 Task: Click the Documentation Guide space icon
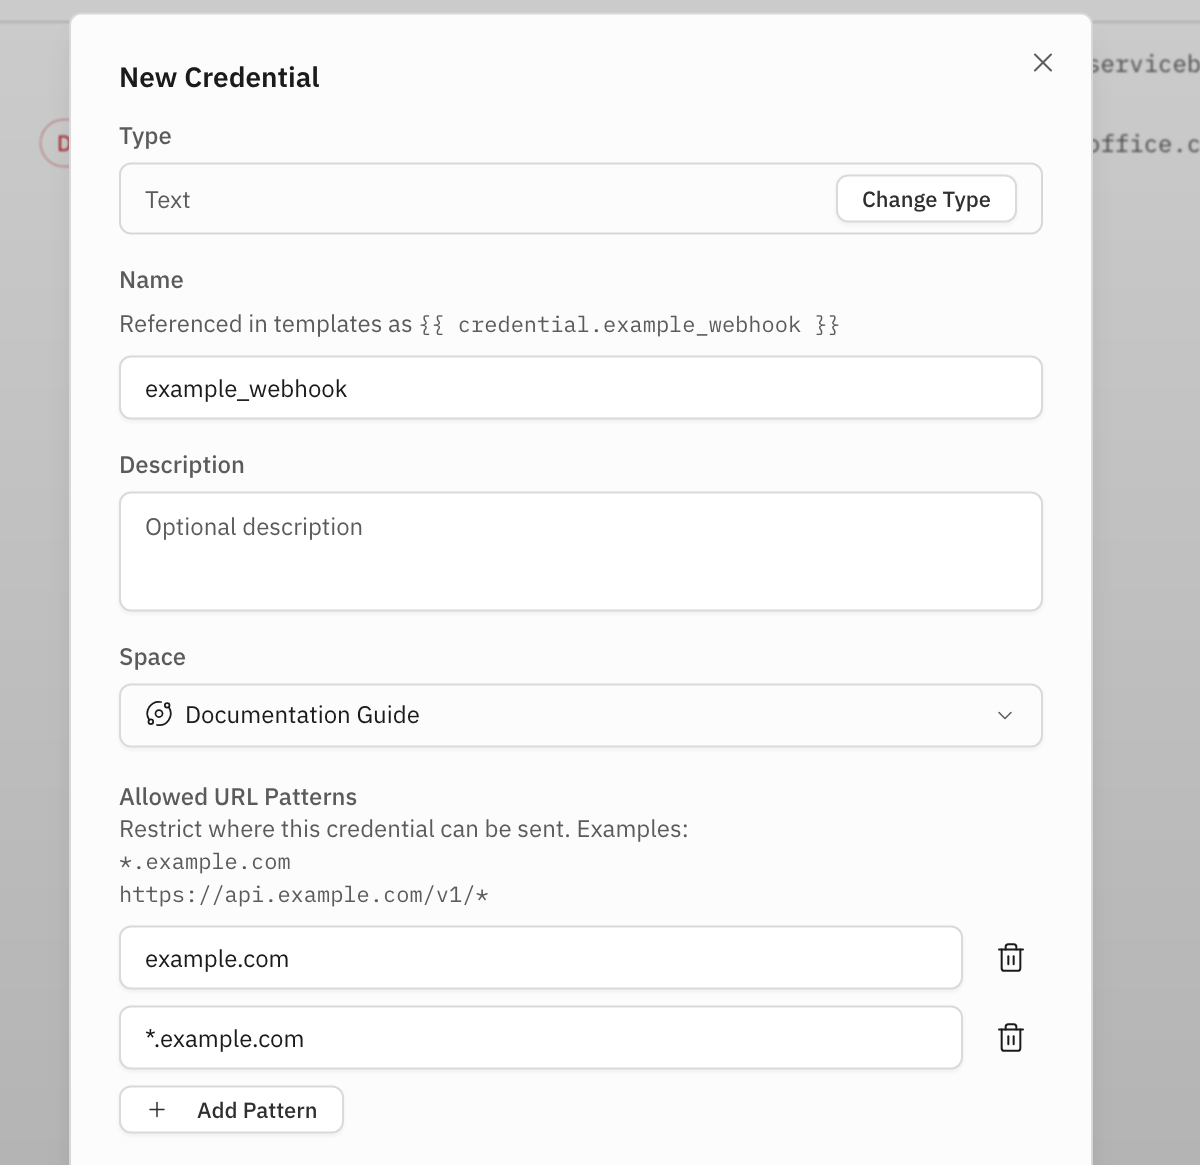click(159, 714)
